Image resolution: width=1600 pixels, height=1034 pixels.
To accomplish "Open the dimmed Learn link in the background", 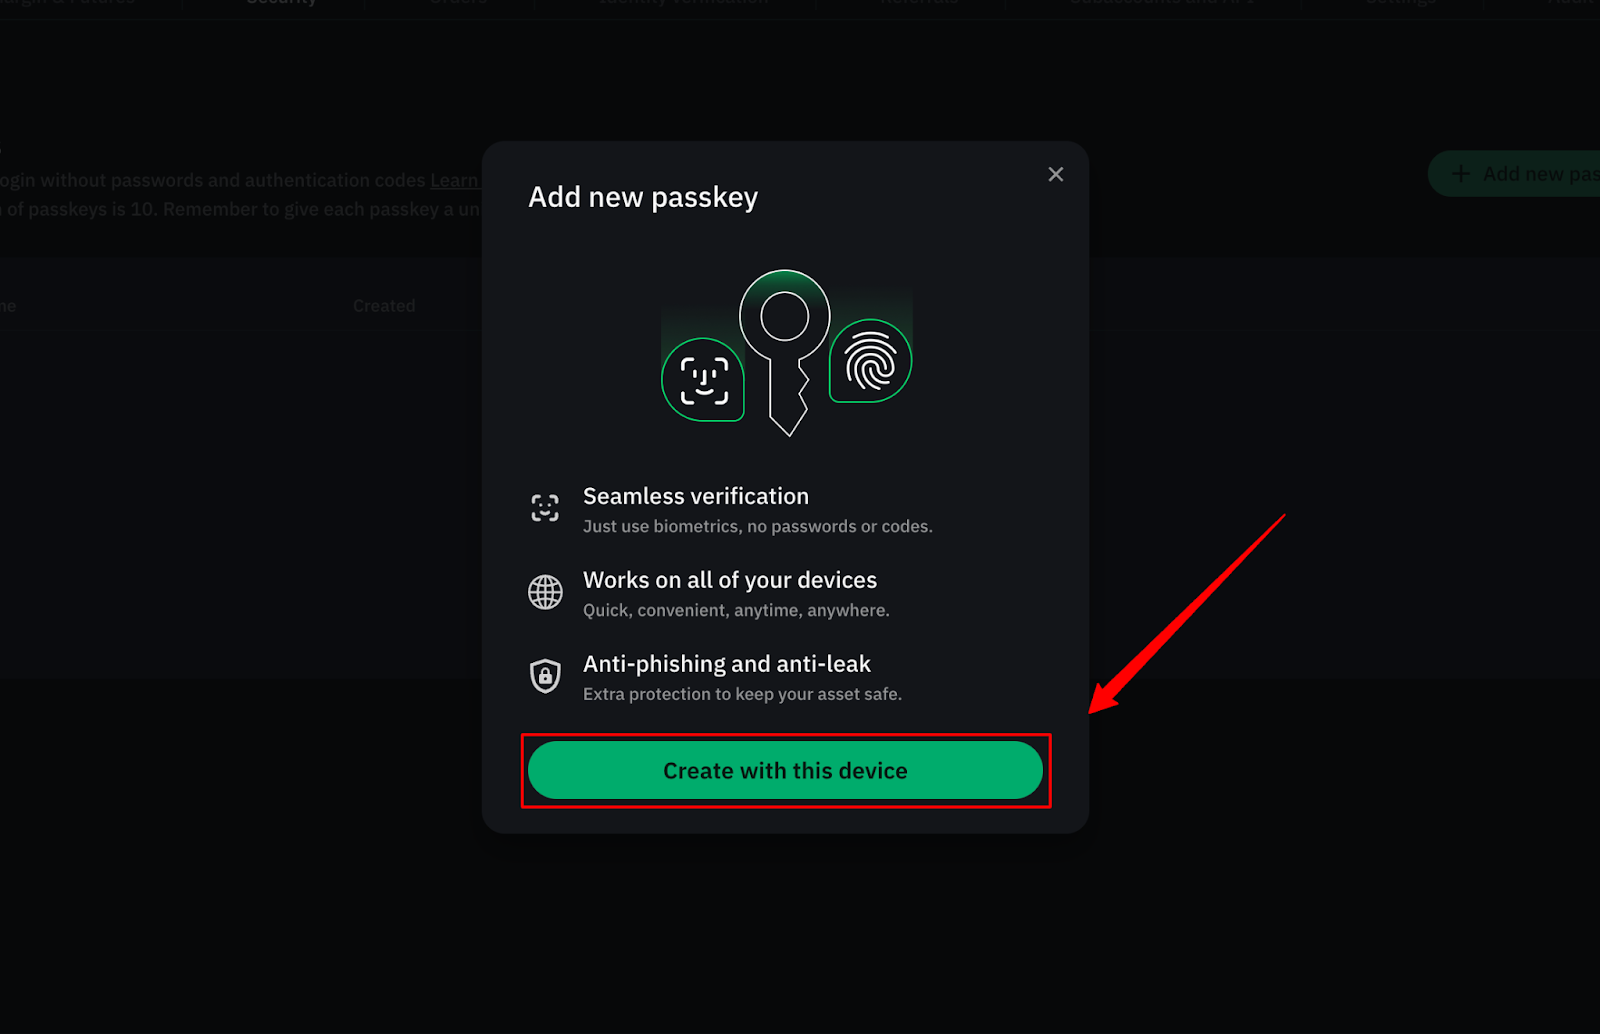I will [x=455, y=180].
